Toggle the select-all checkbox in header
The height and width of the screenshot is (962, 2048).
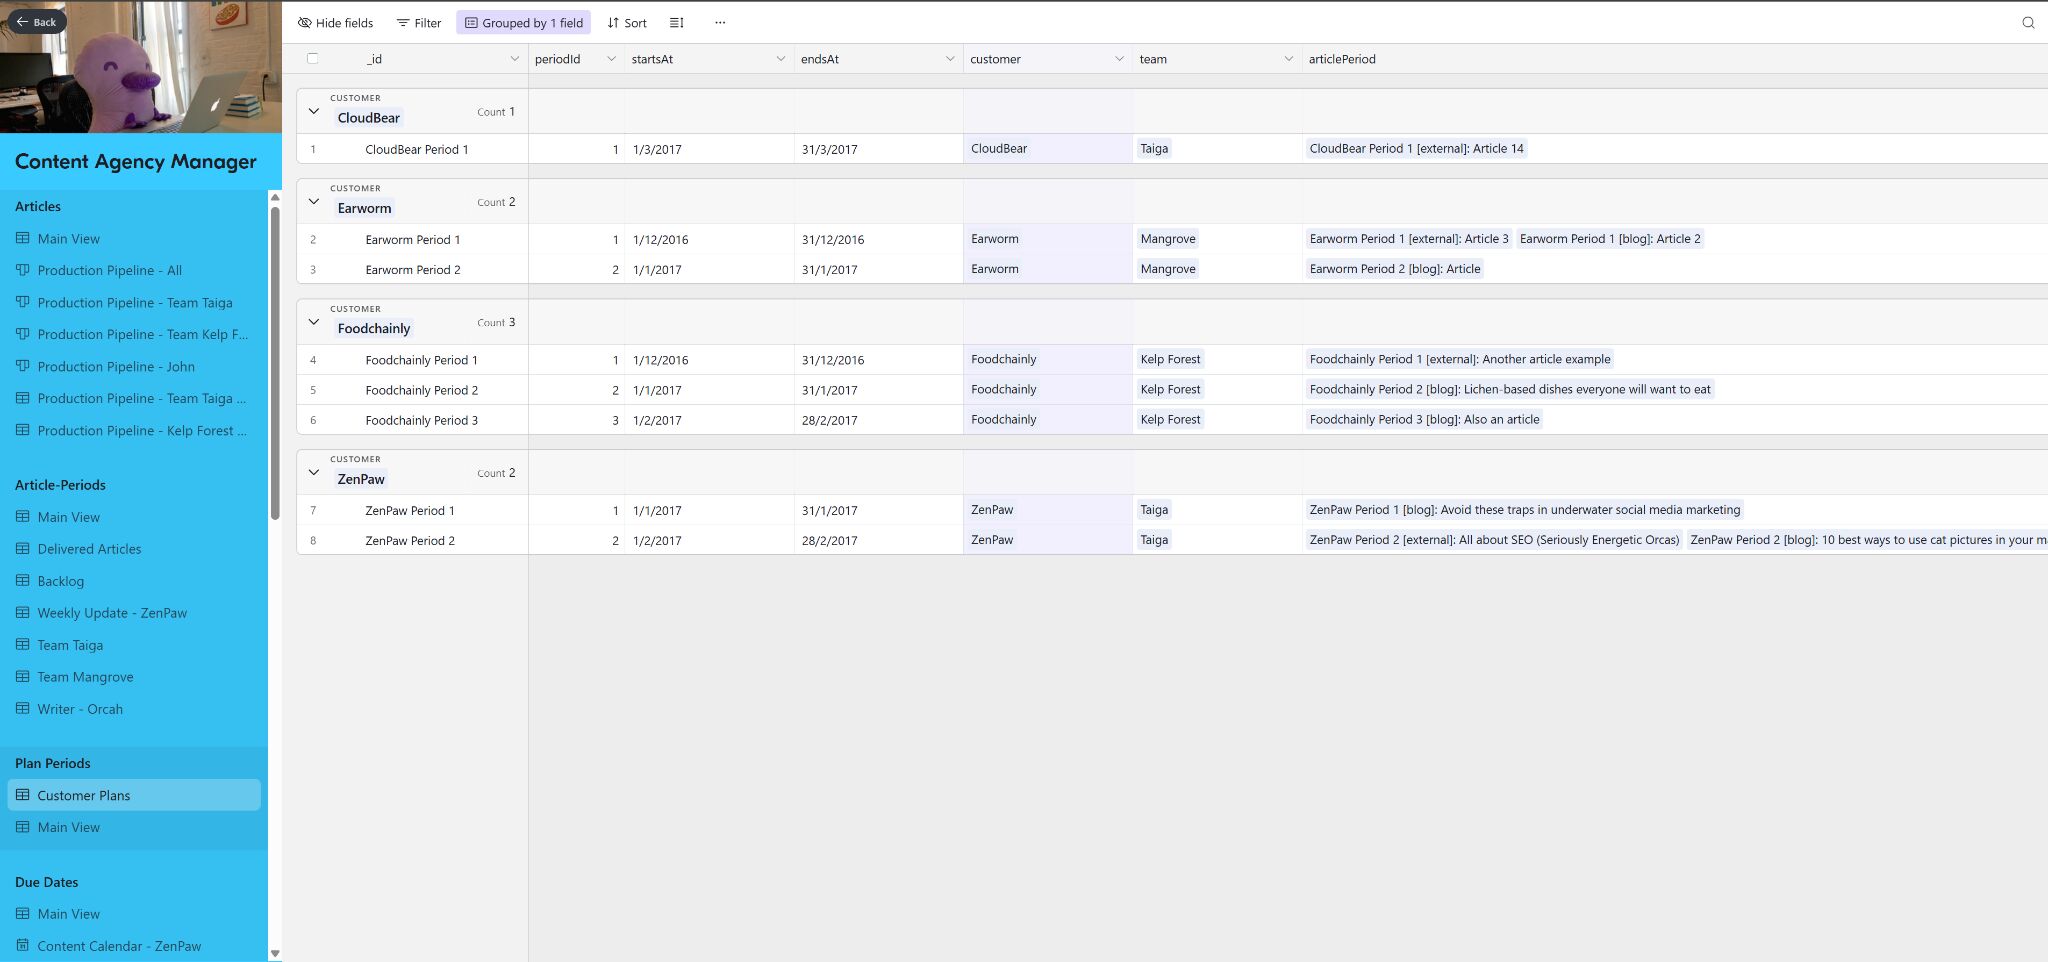(313, 59)
